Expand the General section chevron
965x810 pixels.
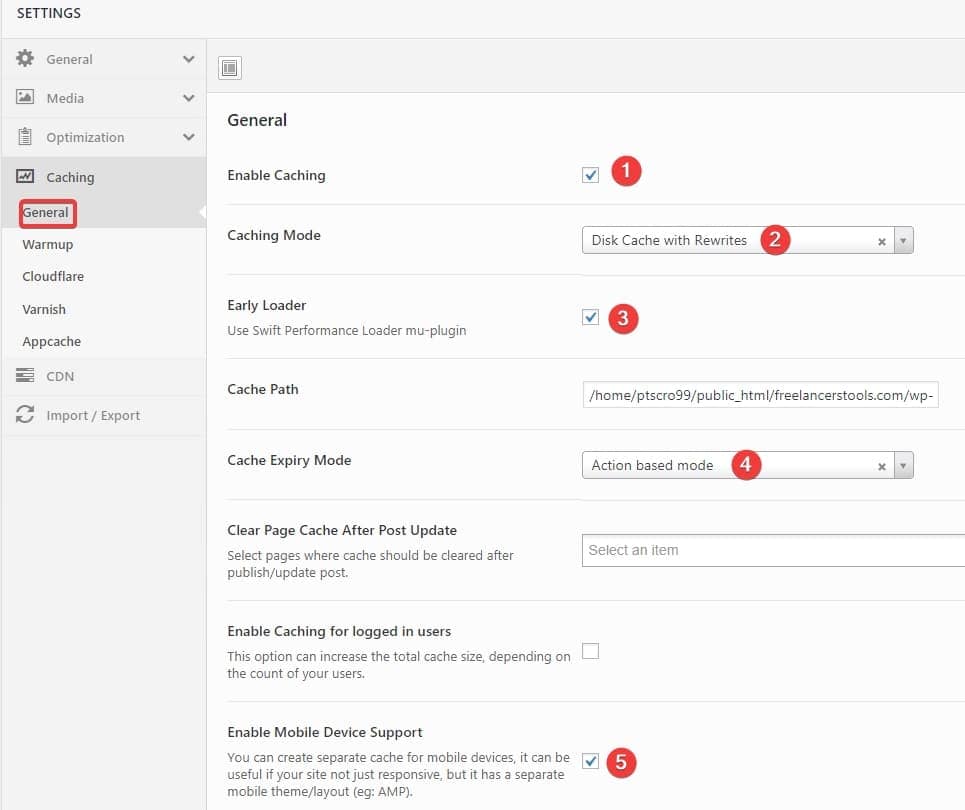[189, 59]
